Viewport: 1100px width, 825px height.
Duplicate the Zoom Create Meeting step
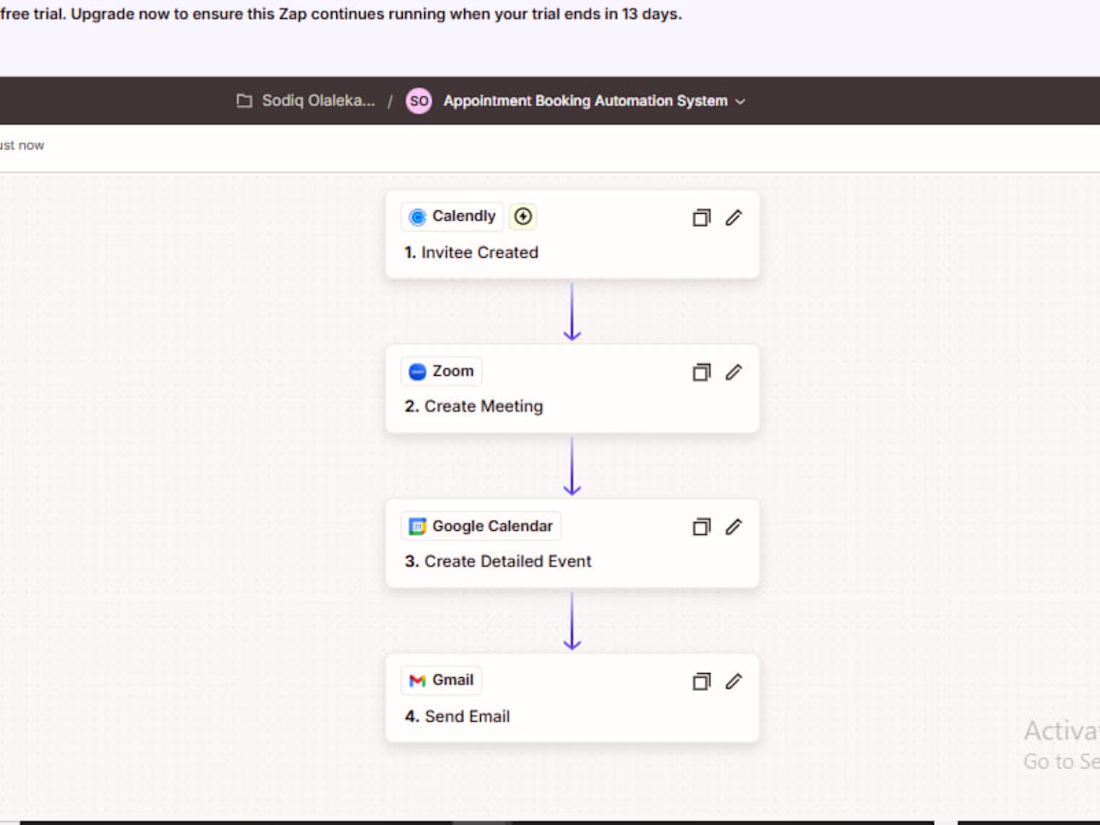[x=701, y=372]
